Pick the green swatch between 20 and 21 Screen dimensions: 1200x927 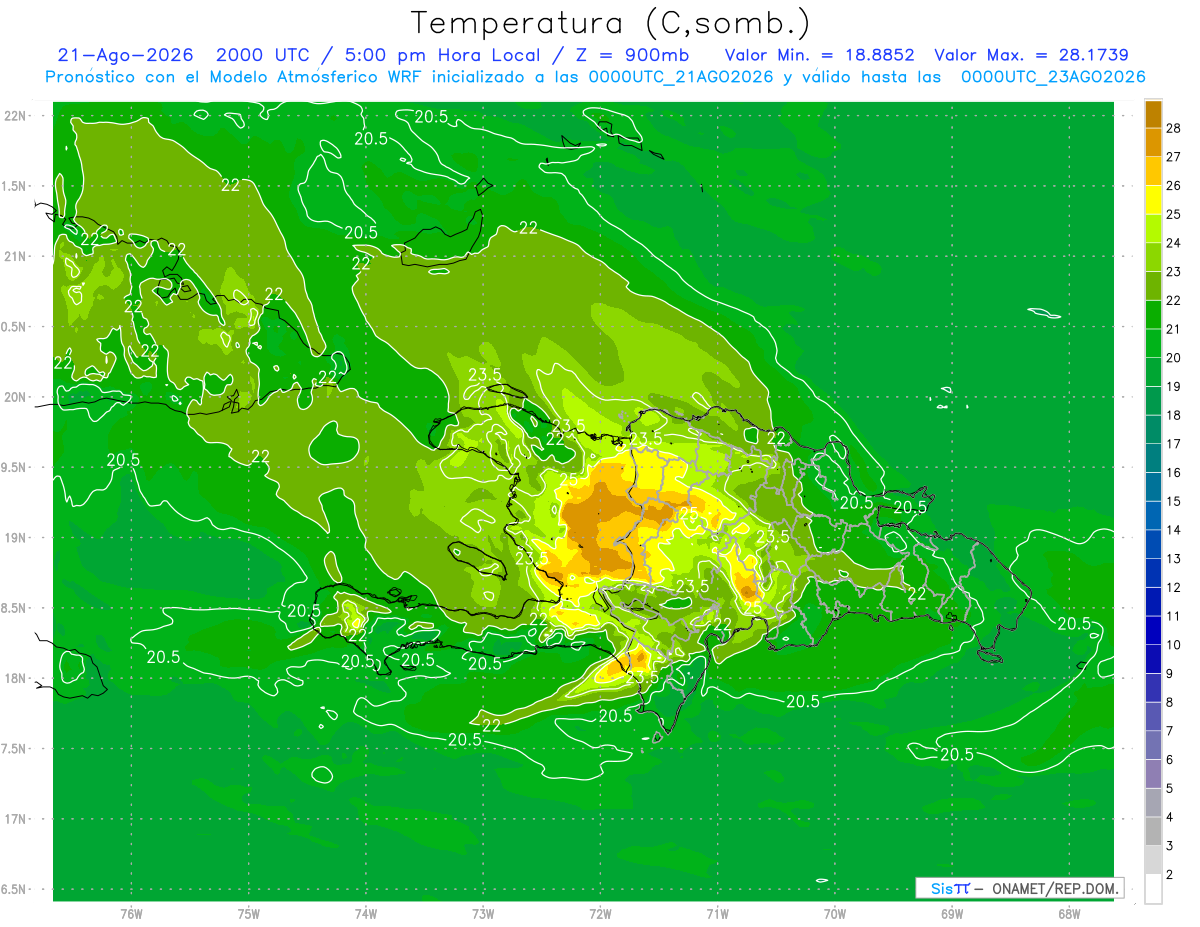(1154, 343)
